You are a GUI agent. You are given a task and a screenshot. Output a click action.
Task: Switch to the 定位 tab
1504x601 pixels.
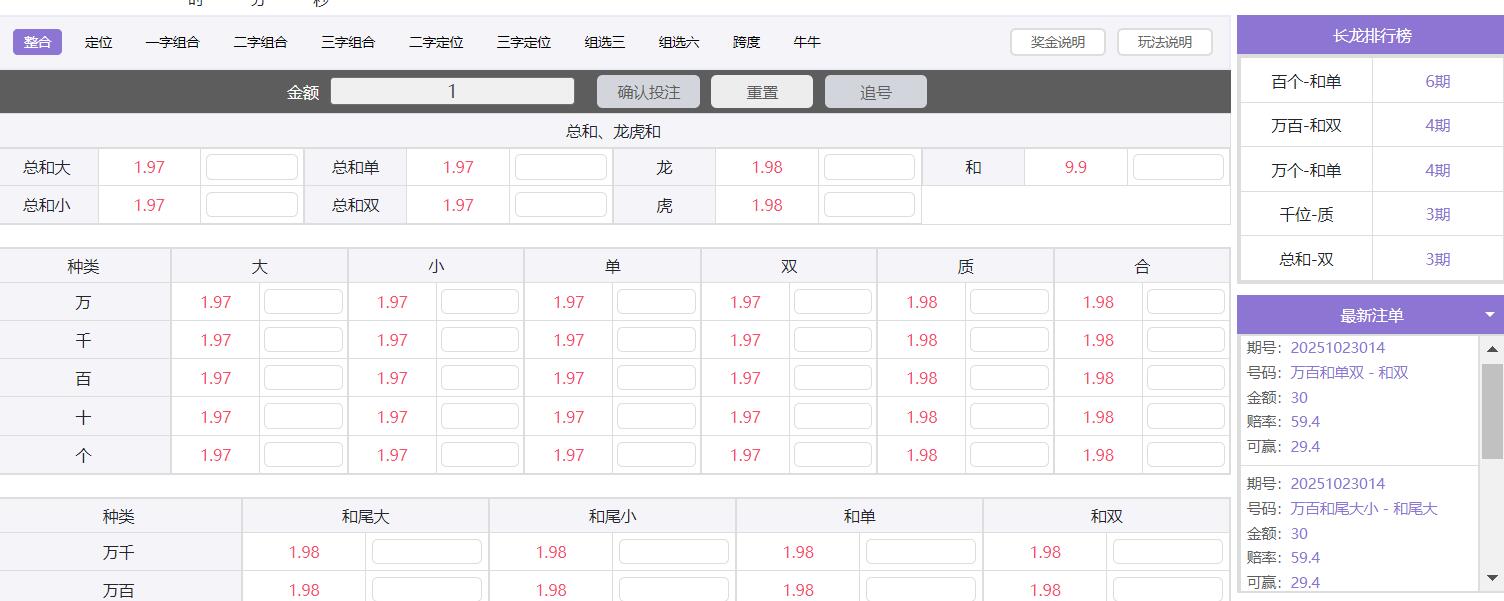[x=98, y=42]
